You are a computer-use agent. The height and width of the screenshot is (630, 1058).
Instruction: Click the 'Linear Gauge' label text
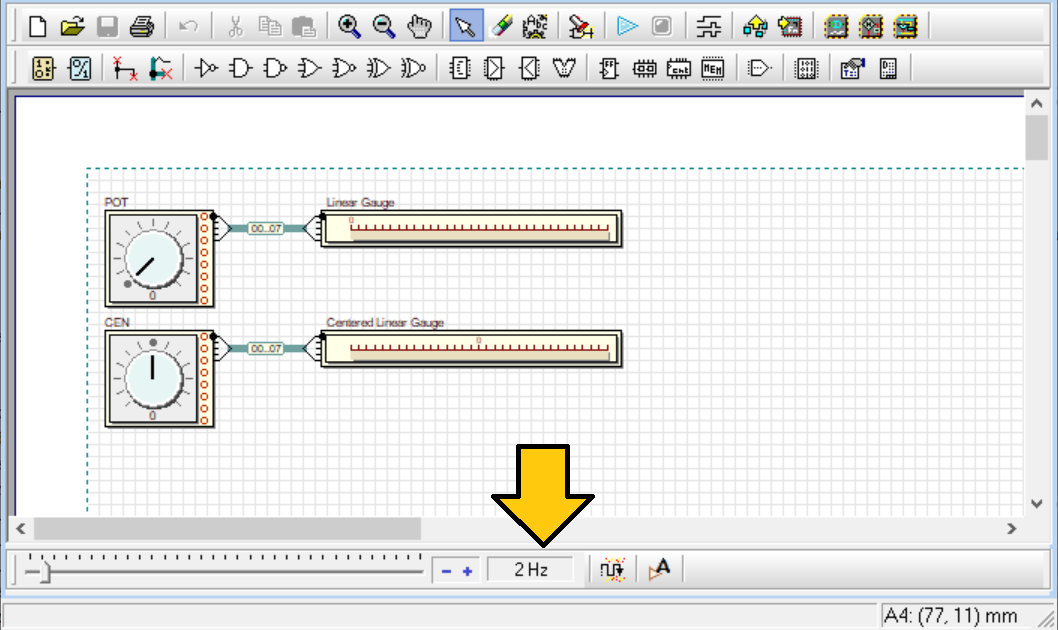360,202
